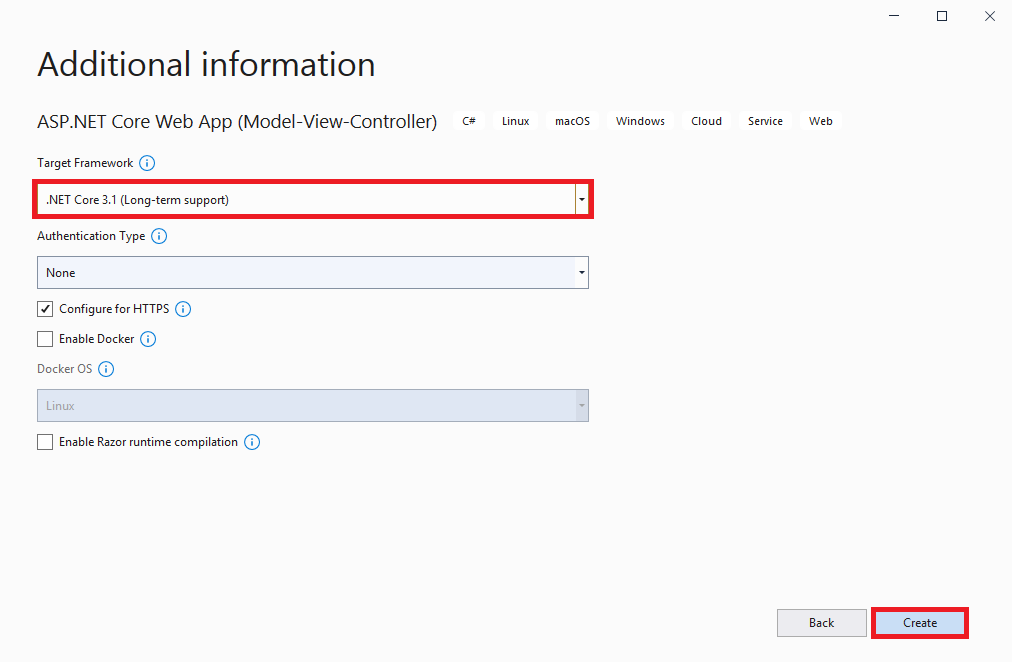
Task: Click the Docker OS Linux dropdown
Action: [312, 406]
